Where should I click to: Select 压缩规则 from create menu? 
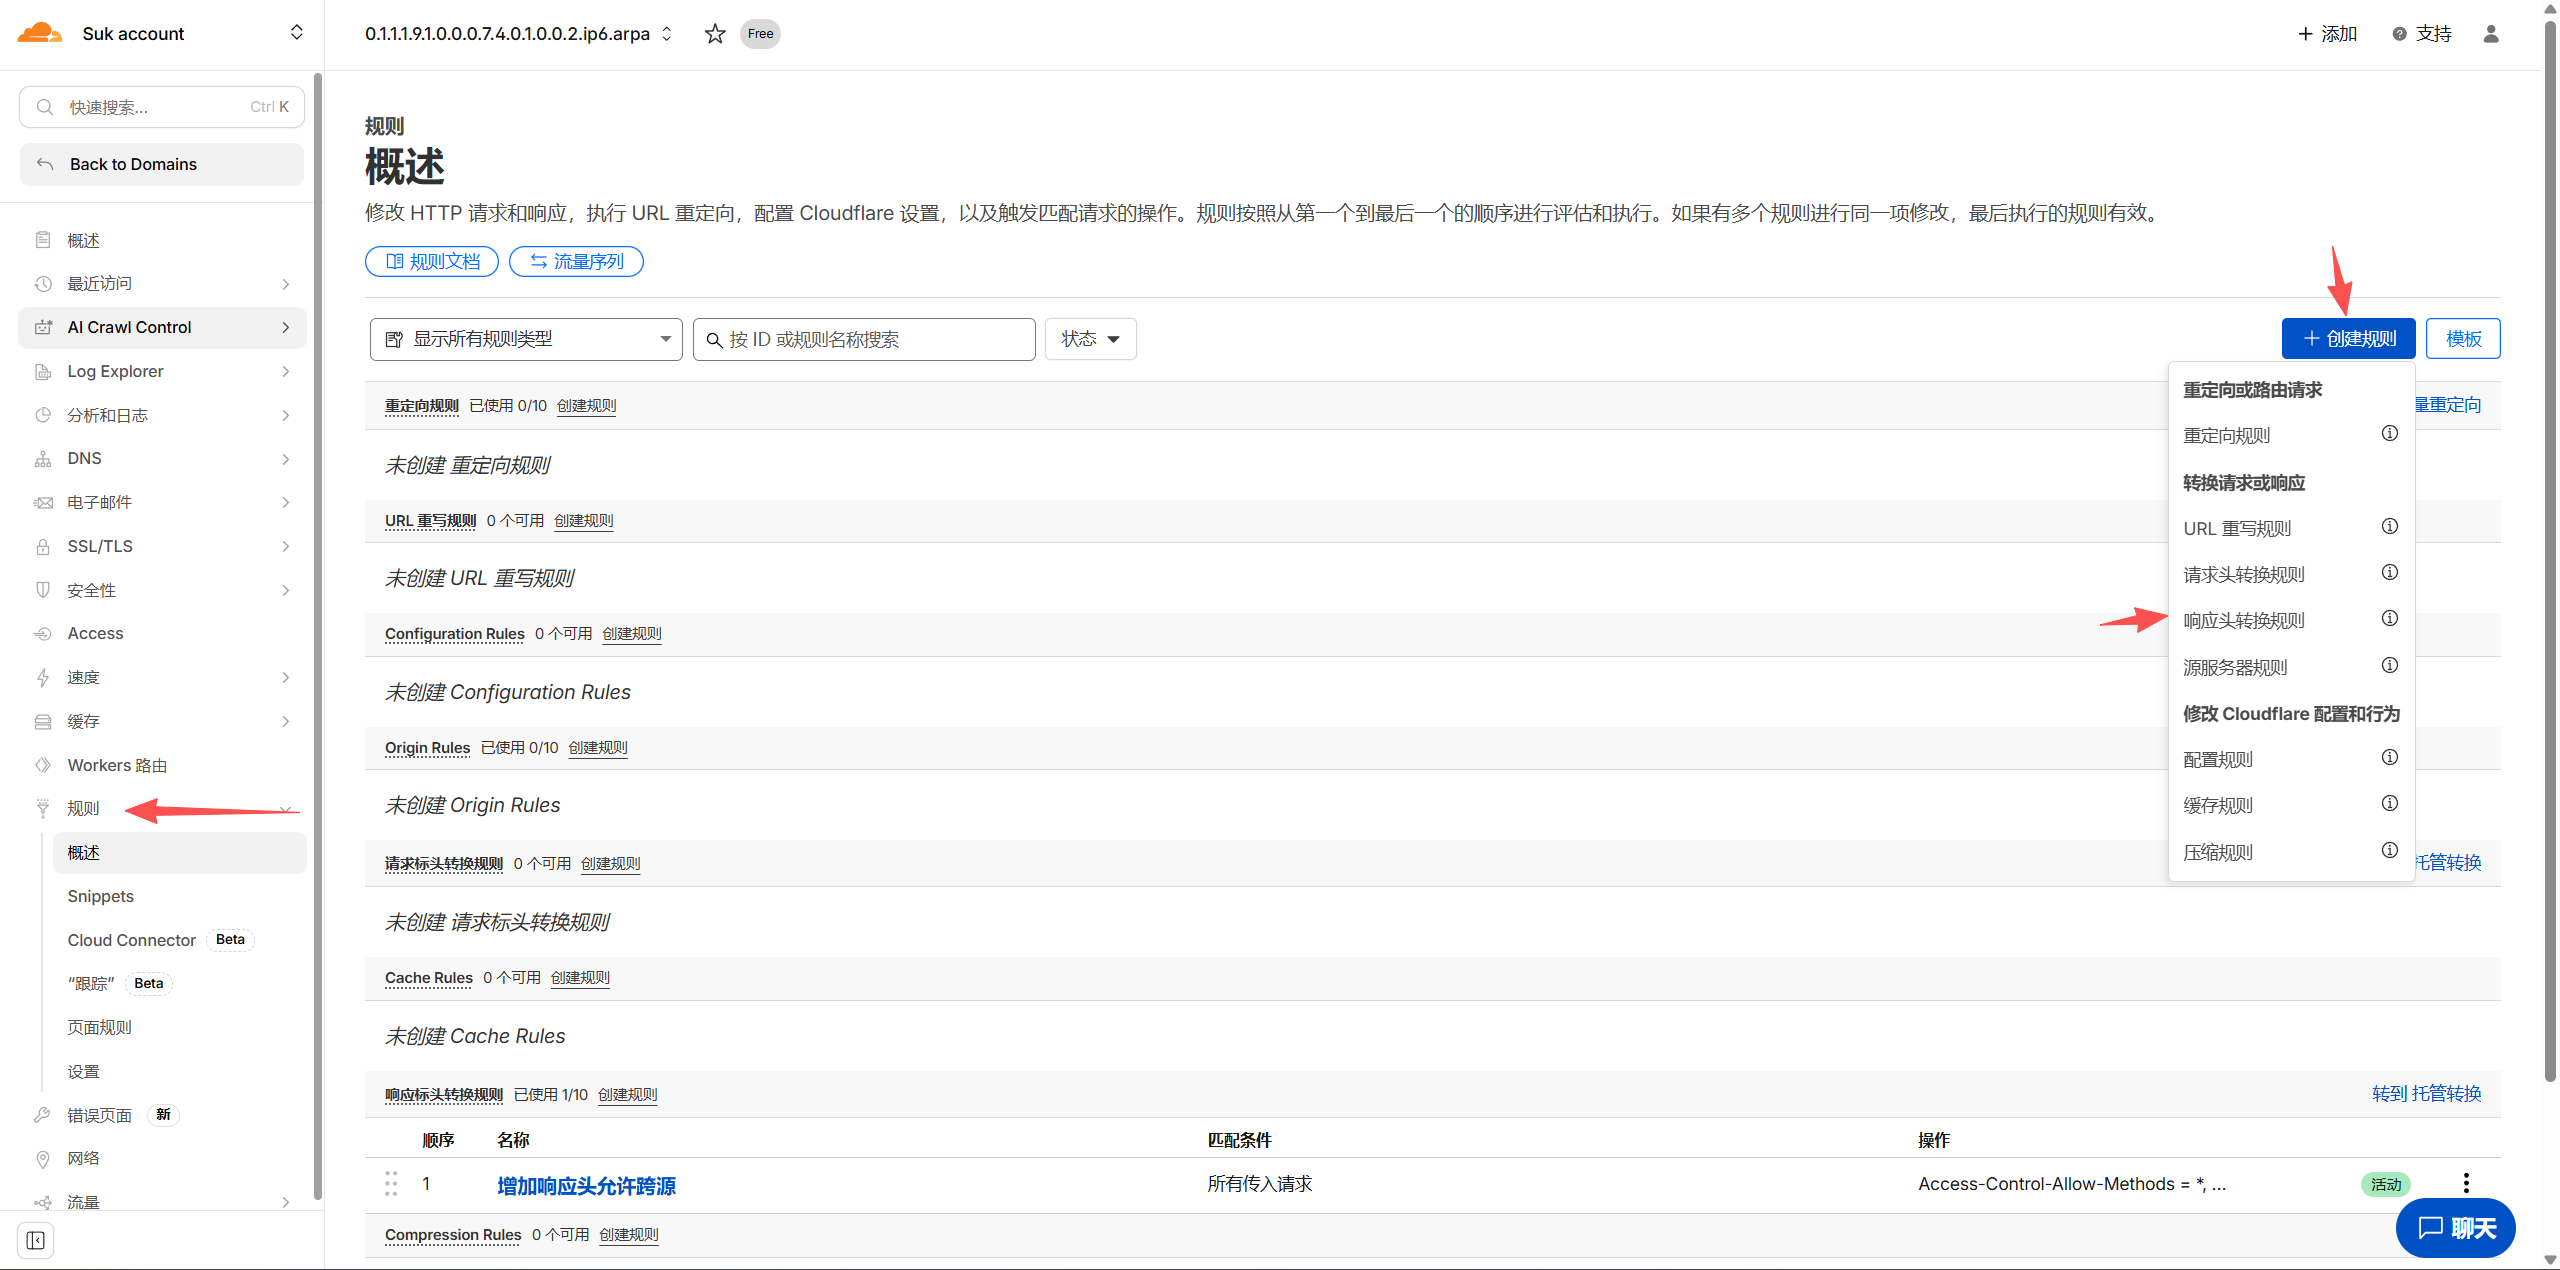tap(2218, 853)
